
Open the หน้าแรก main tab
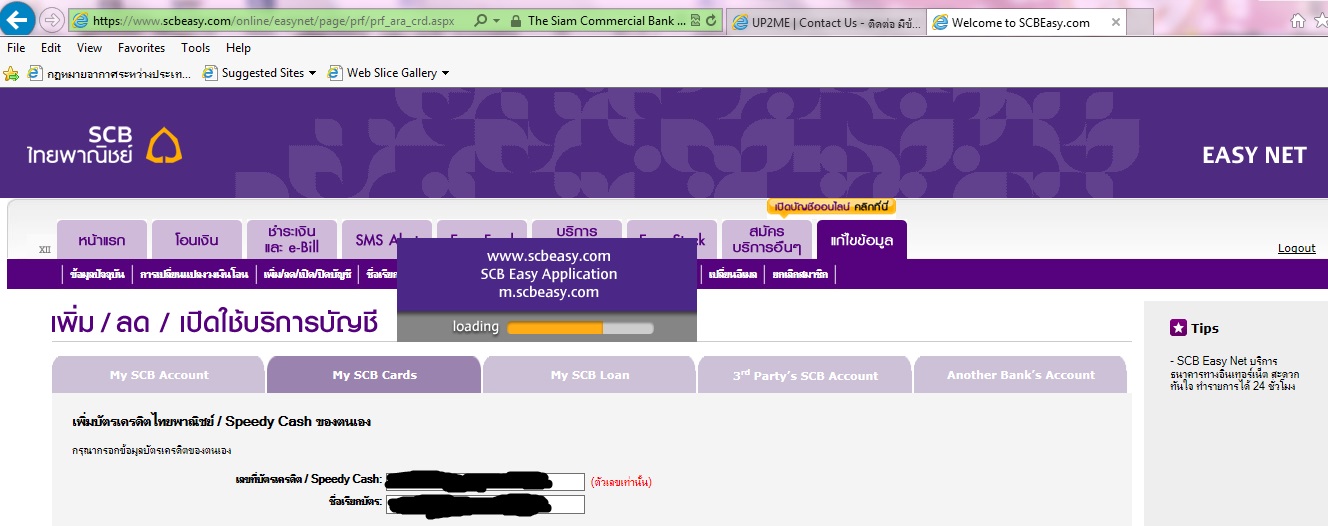pos(101,240)
